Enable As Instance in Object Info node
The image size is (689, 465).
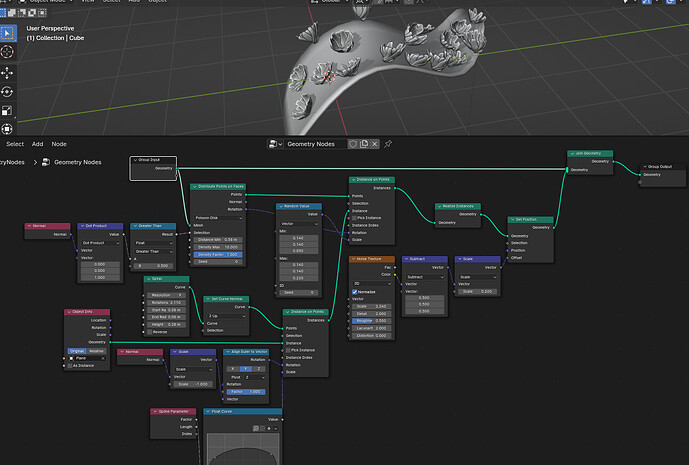pyautogui.click(x=70, y=366)
